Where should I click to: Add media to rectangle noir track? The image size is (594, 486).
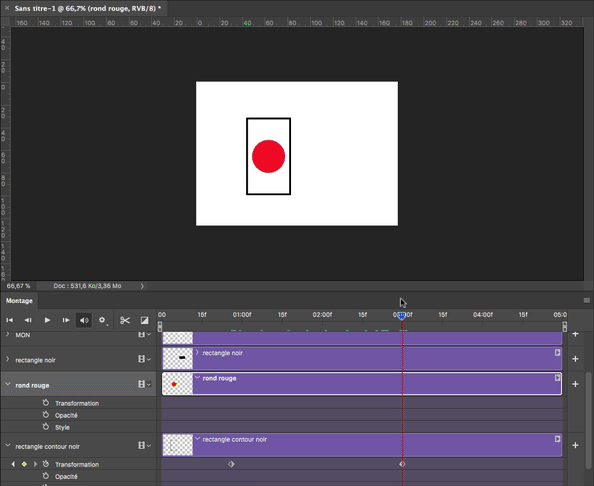coord(575,359)
